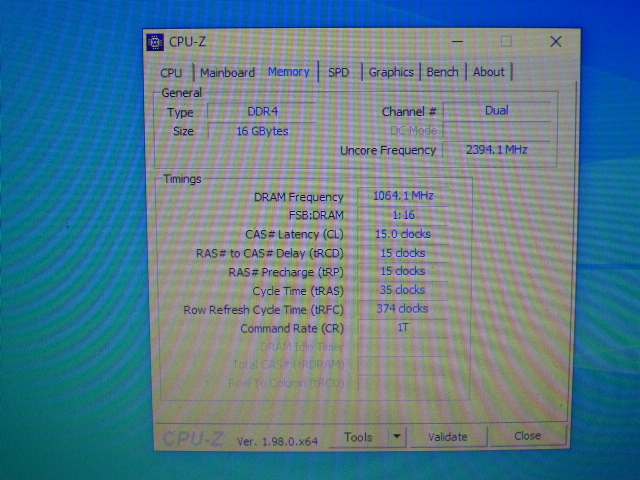The image size is (640, 480).
Task: Select the 1T command rate value
Action: coord(403,328)
